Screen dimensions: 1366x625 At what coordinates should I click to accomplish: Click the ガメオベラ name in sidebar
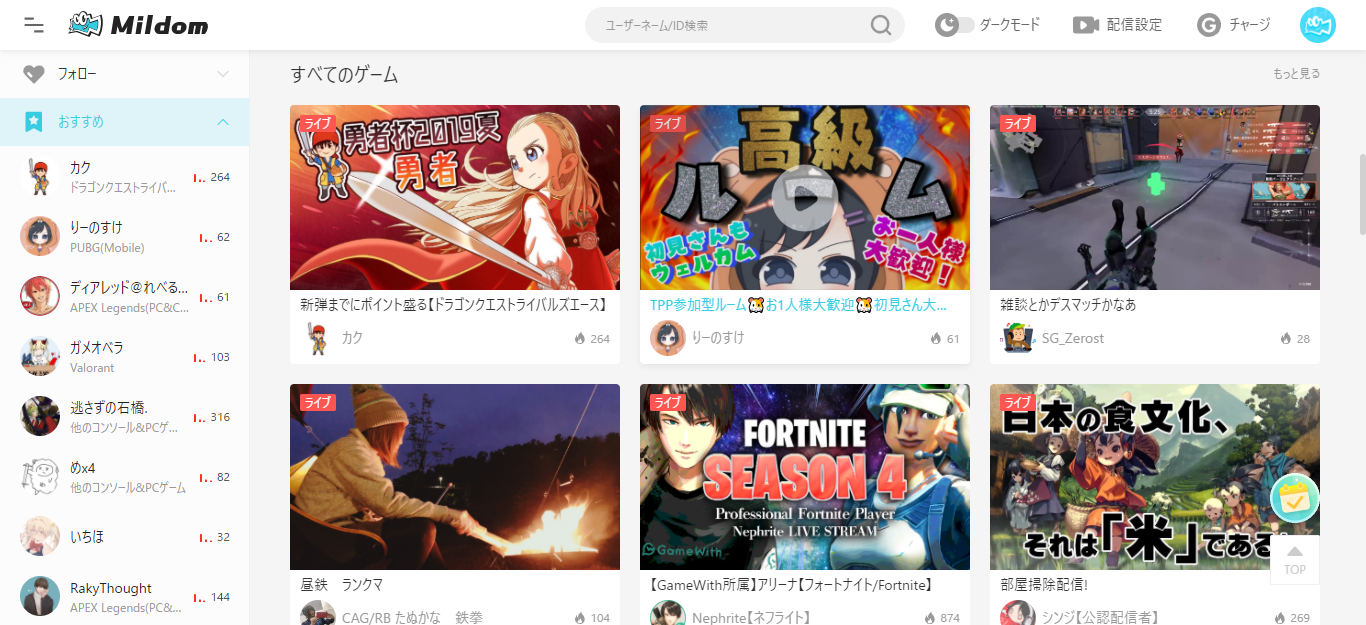[96, 347]
